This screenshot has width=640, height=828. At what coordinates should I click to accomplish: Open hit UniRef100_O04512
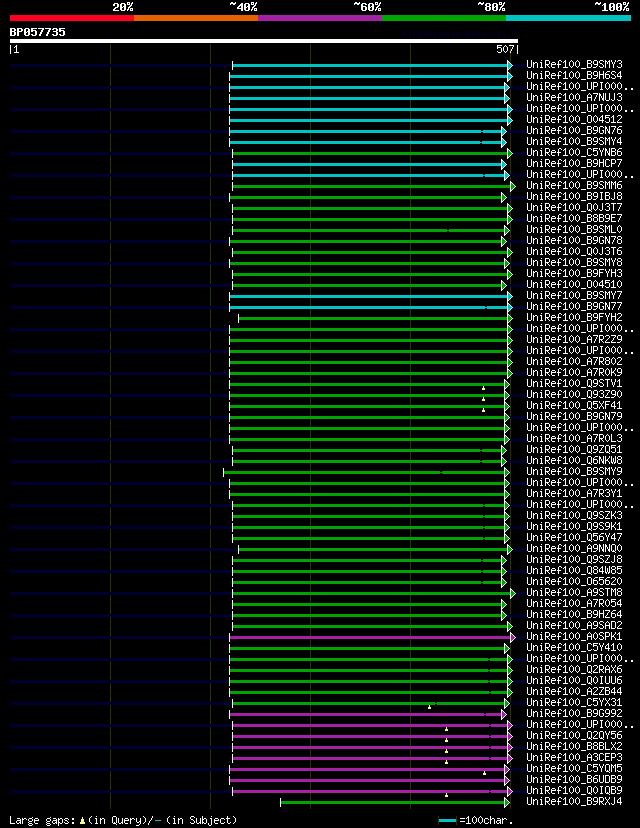click(x=574, y=119)
